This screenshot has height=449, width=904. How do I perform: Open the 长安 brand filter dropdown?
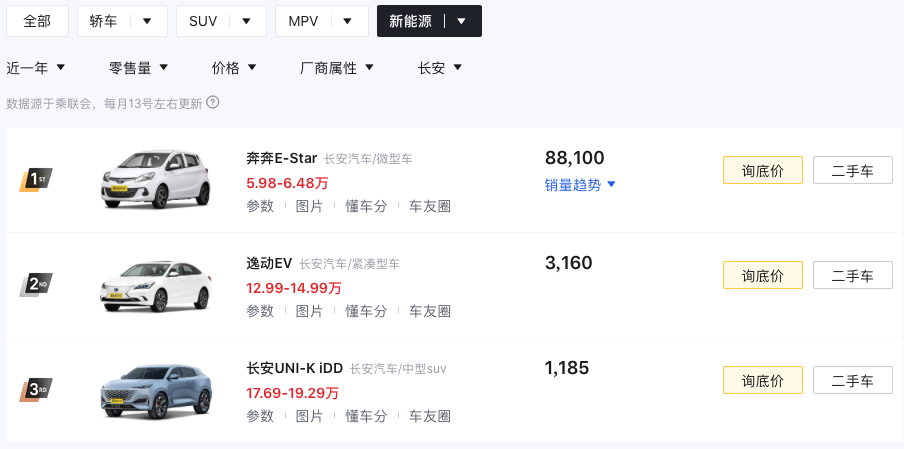(x=440, y=68)
